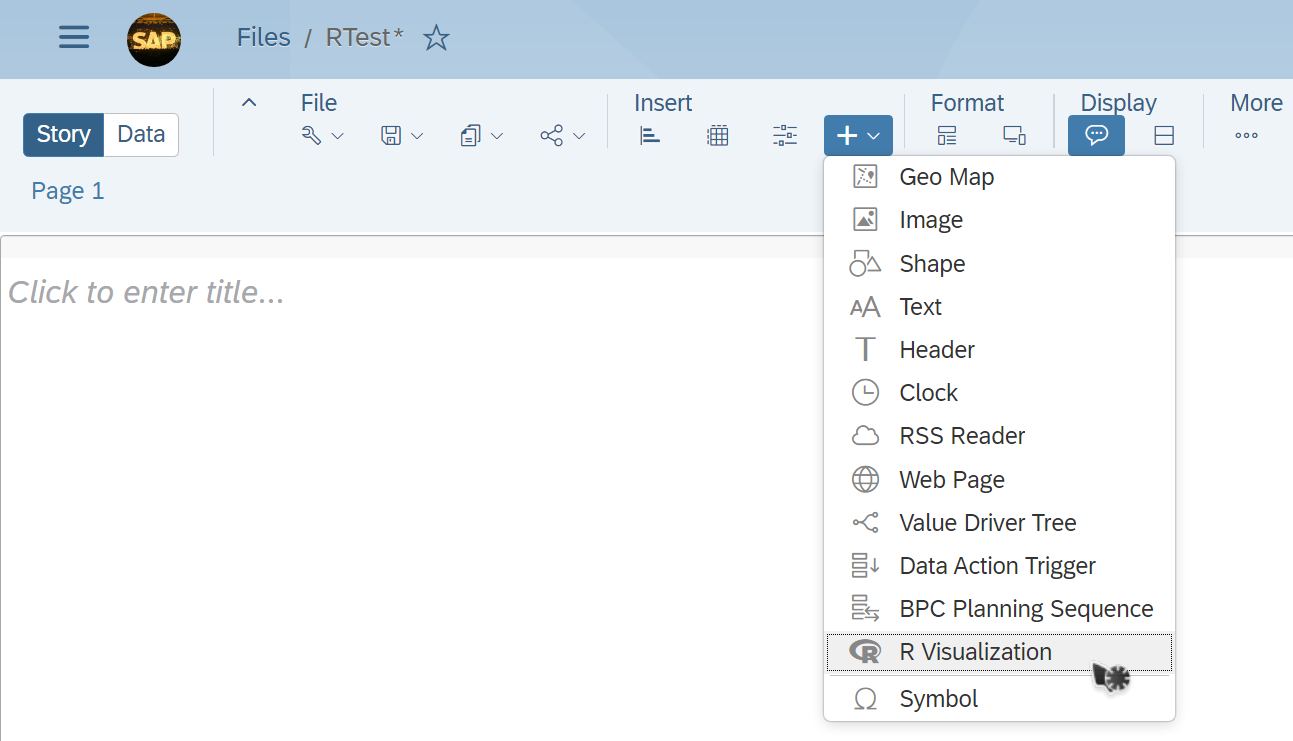Toggle the comment mode display button
1293x741 pixels.
(1096, 136)
